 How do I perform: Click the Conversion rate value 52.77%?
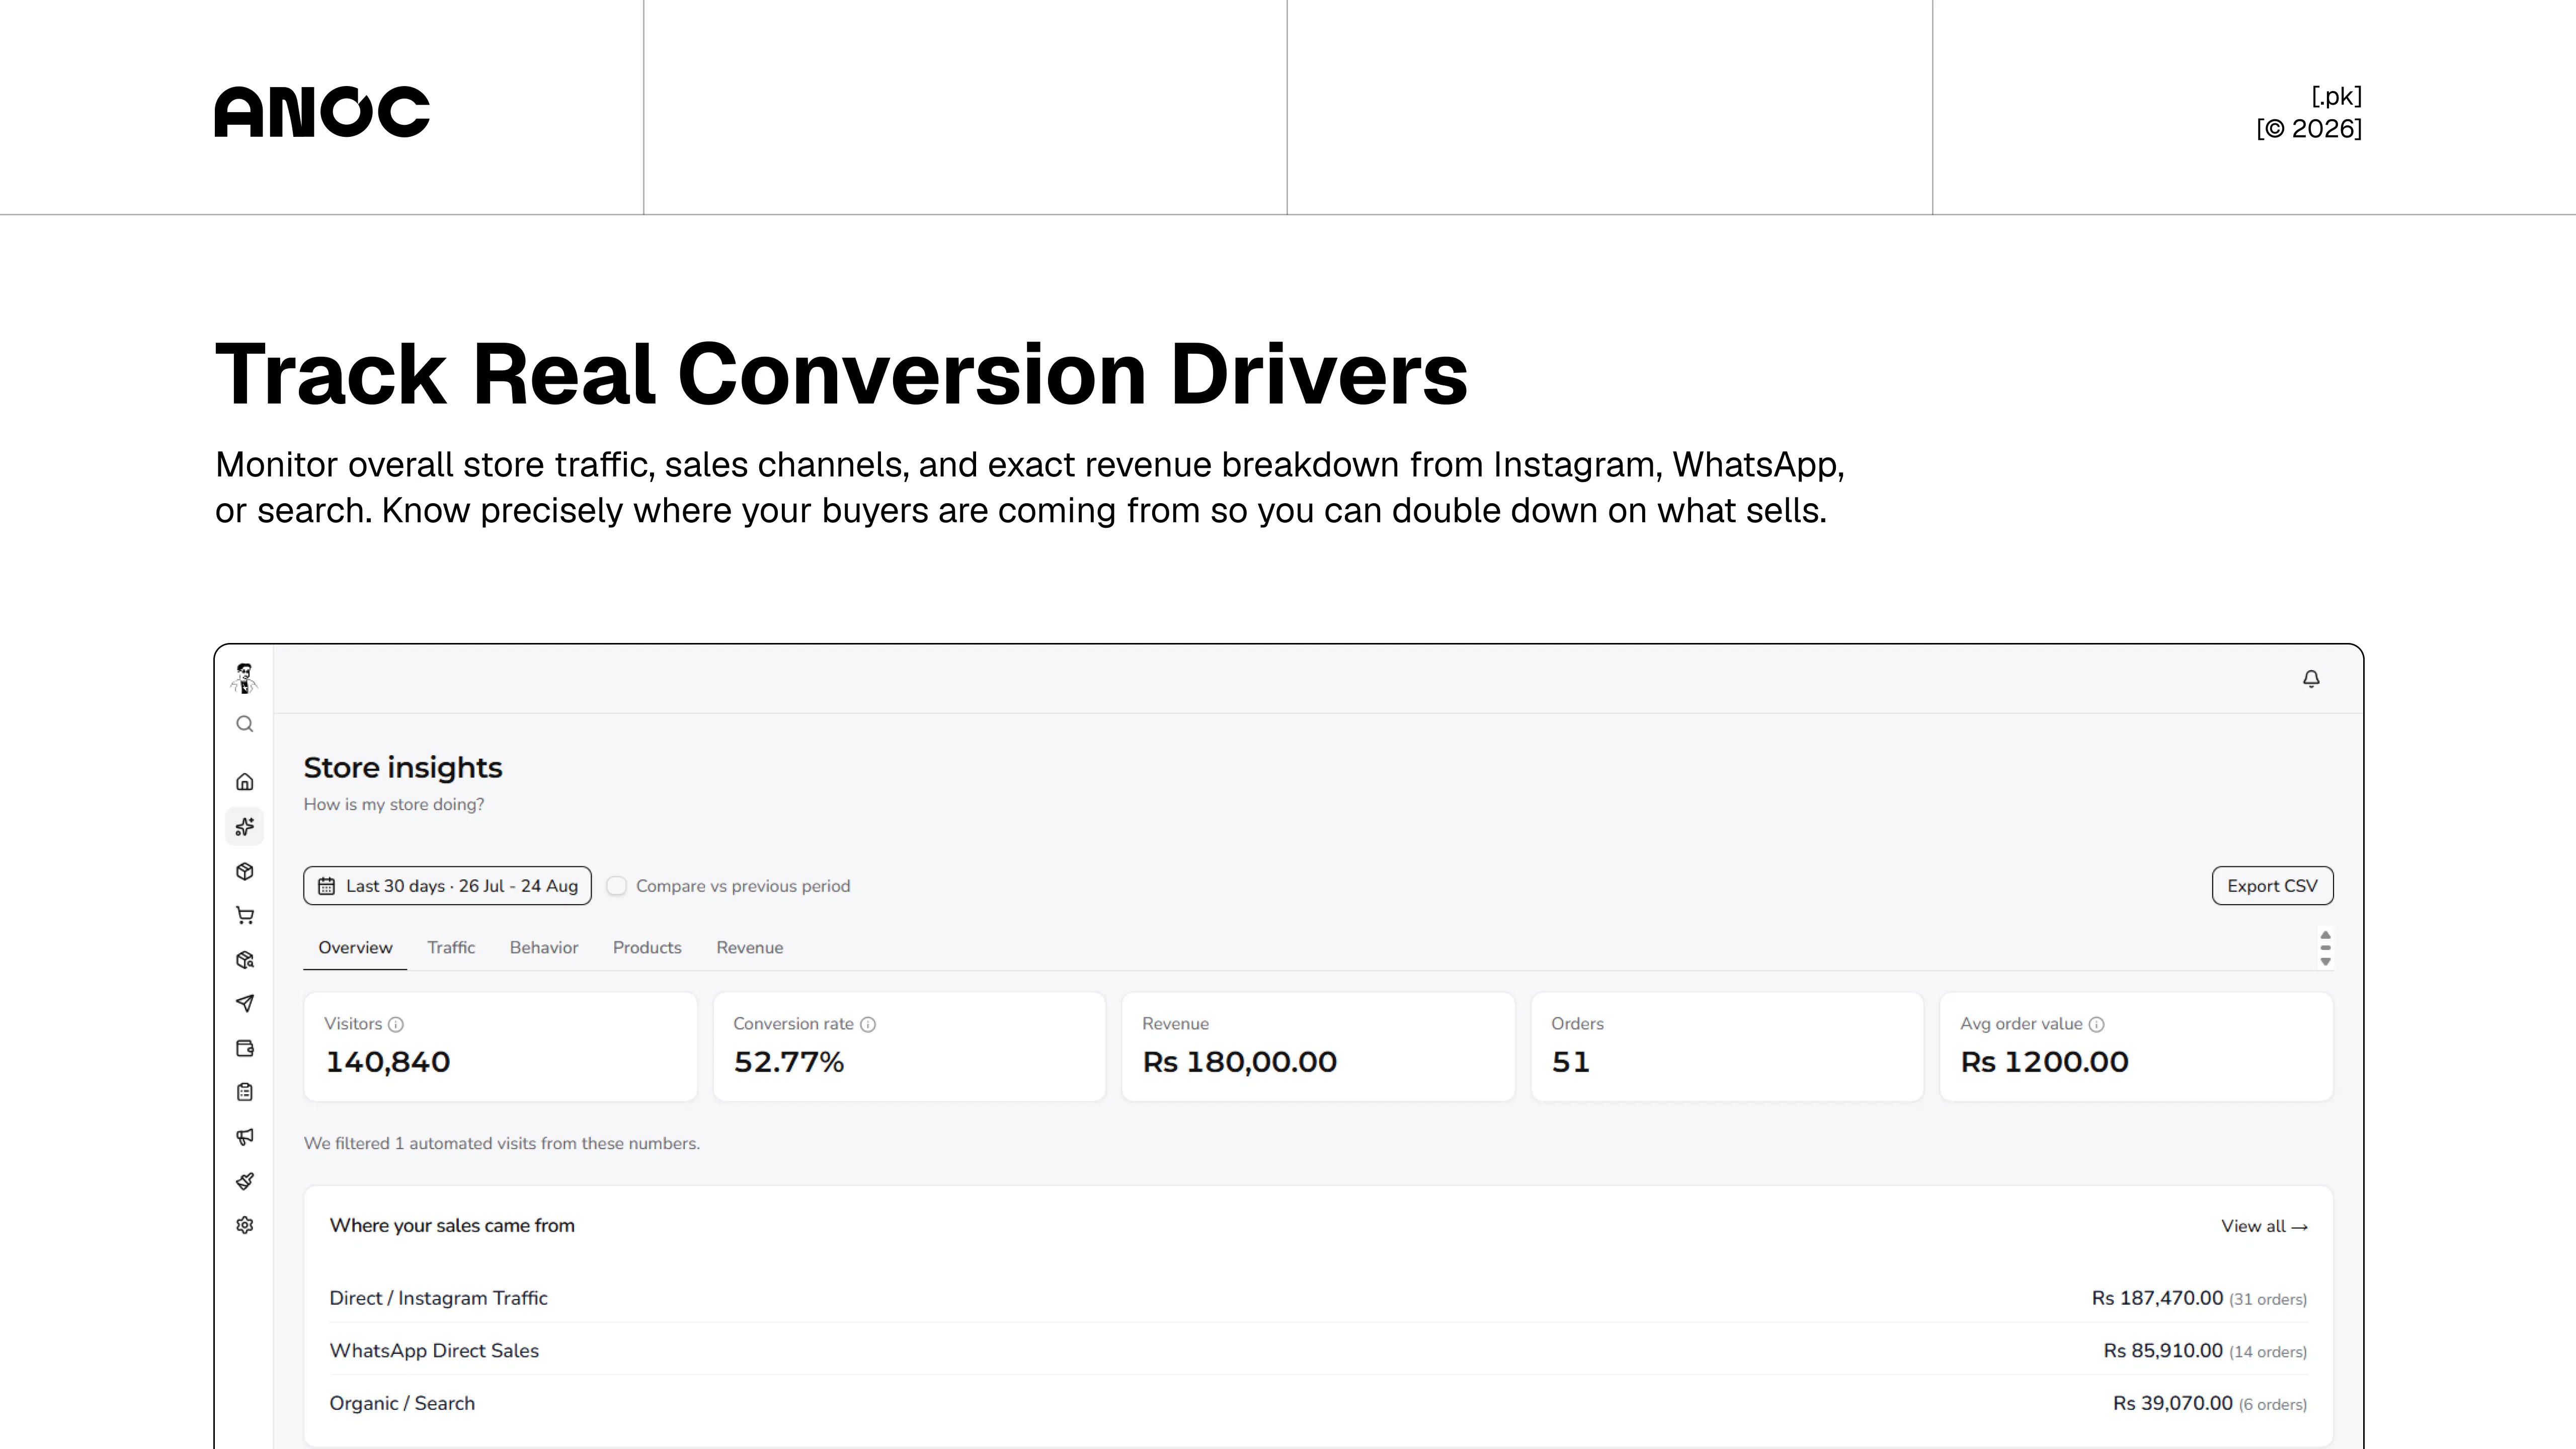coord(789,1062)
